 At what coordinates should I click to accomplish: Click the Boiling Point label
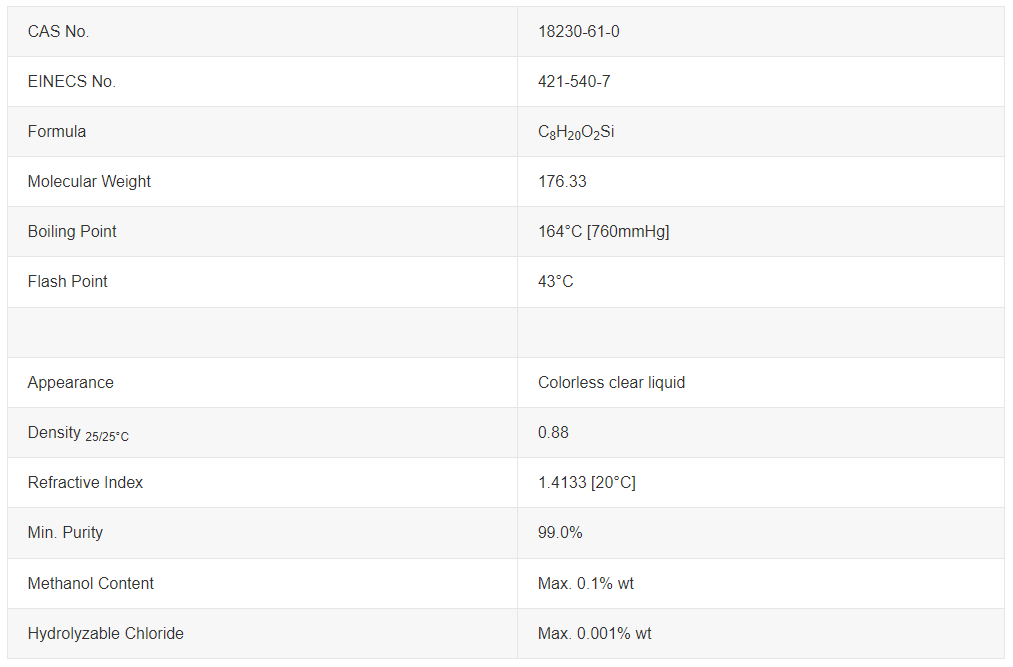pyautogui.click(x=72, y=232)
